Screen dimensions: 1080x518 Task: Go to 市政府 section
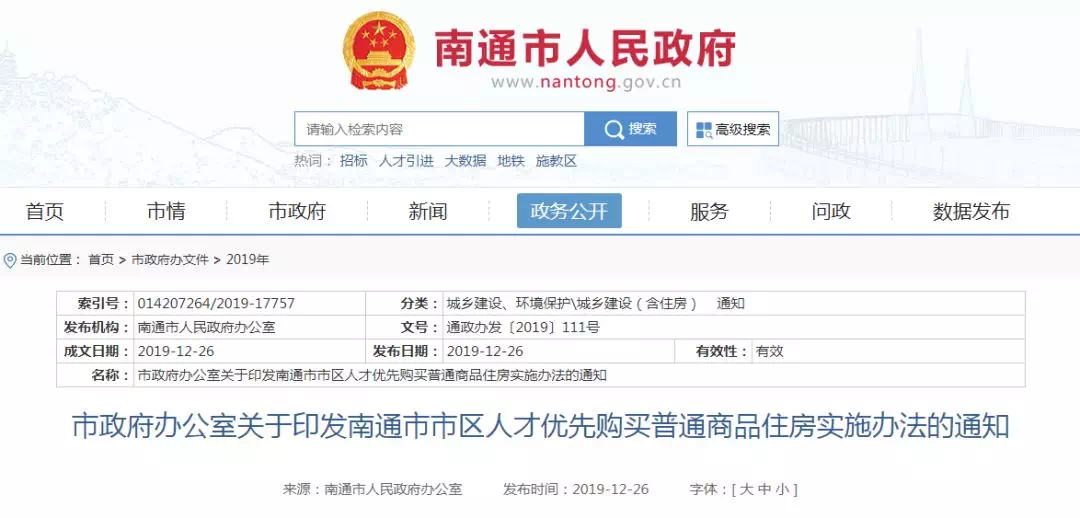(297, 211)
